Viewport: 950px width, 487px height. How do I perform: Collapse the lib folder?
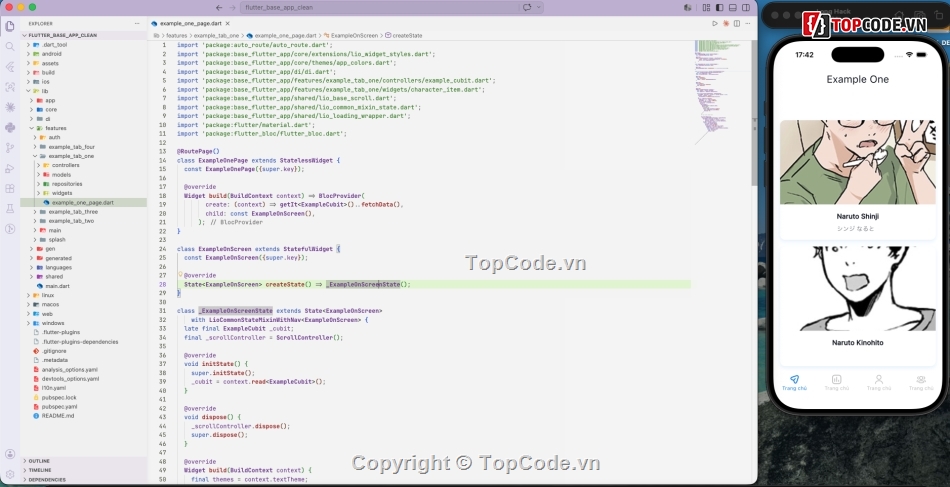coord(84,91)
